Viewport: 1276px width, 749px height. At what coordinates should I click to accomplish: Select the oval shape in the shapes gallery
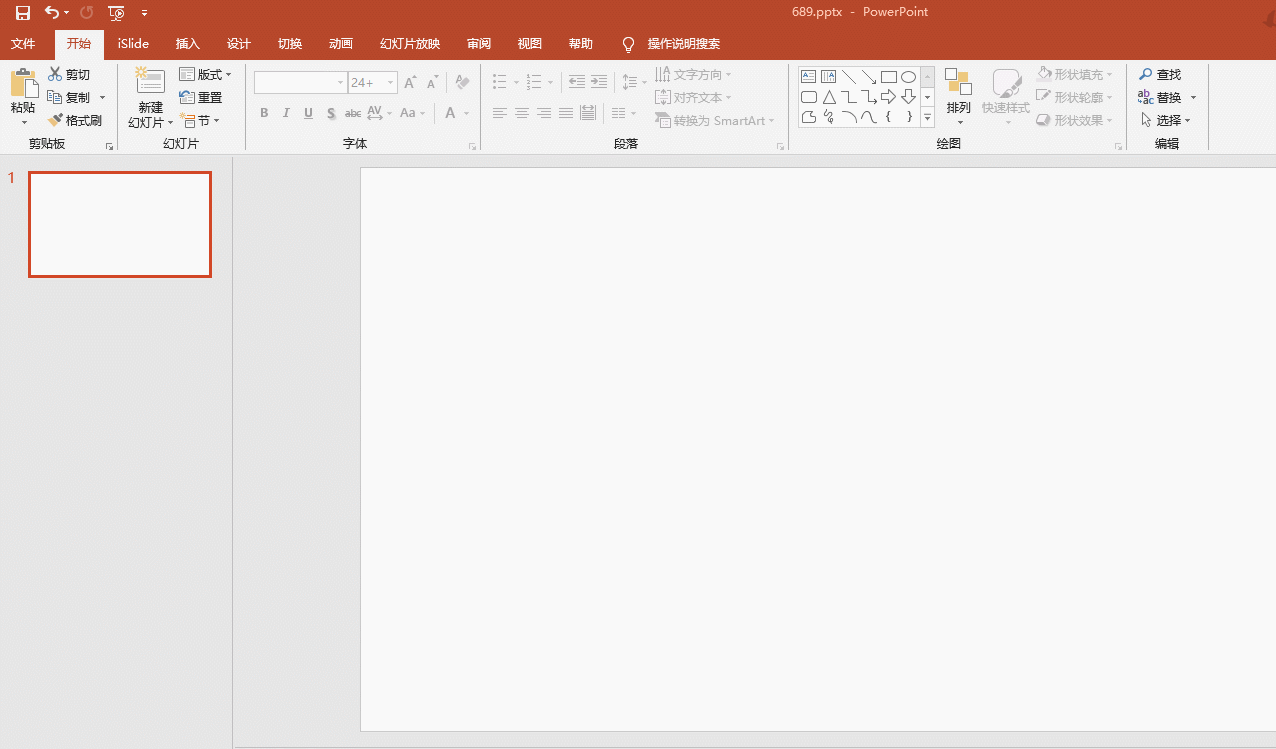click(x=908, y=77)
